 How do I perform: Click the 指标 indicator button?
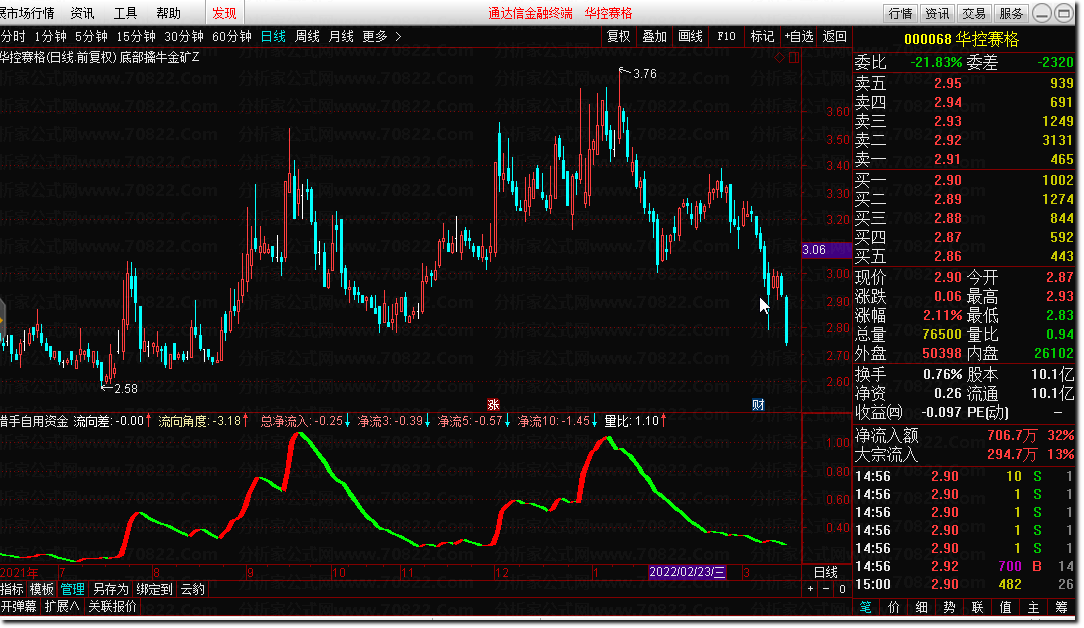(x=12, y=589)
